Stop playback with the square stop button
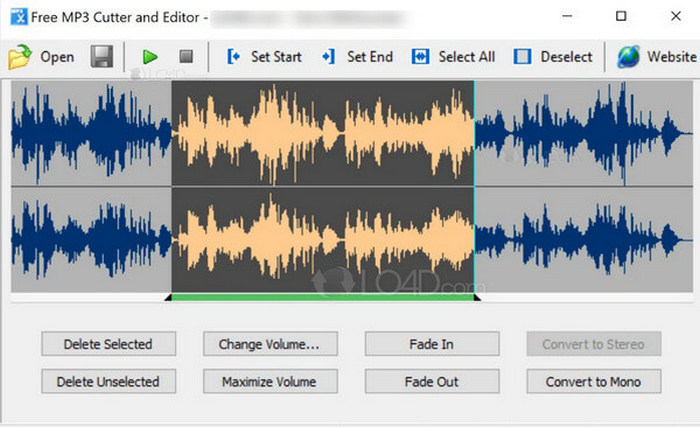The height and width of the screenshot is (427, 700). tap(186, 56)
